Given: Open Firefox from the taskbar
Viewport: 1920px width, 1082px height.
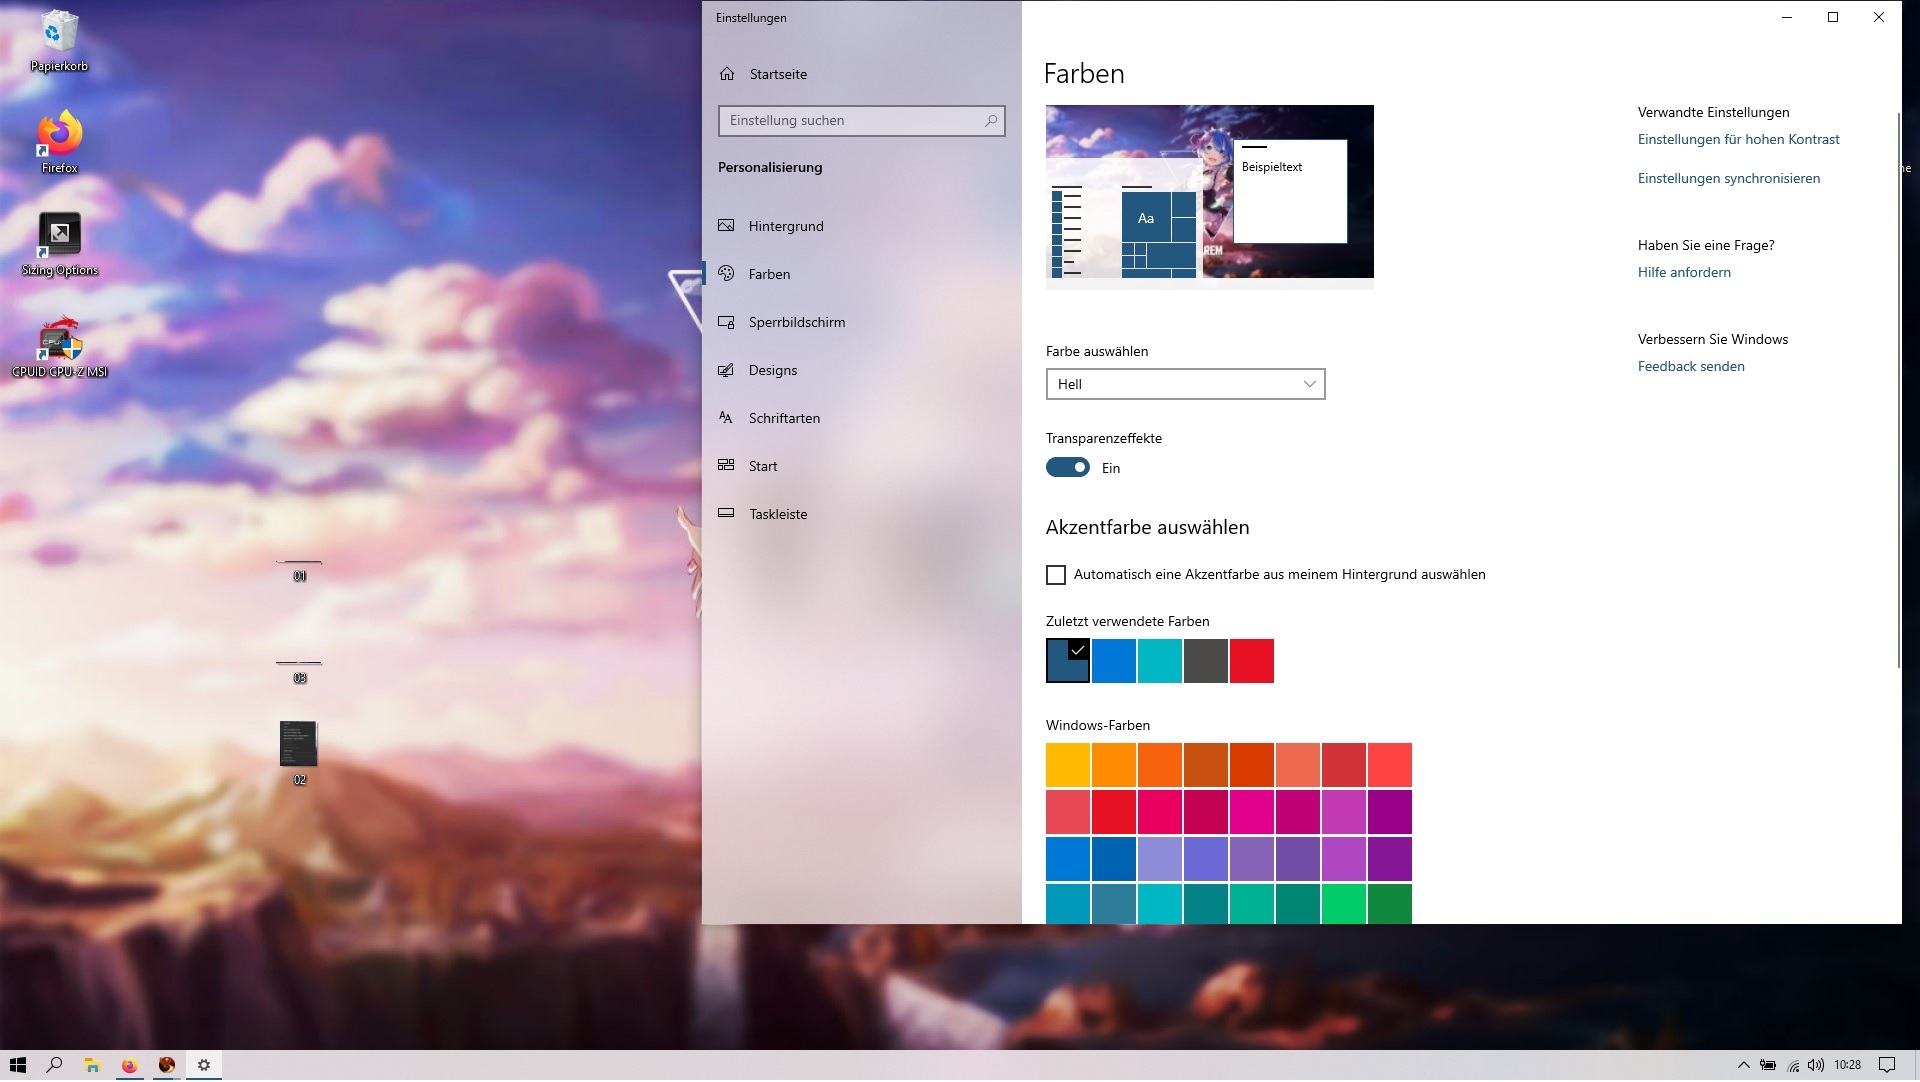Looking at the screenshot, I should pos(129,1065).
